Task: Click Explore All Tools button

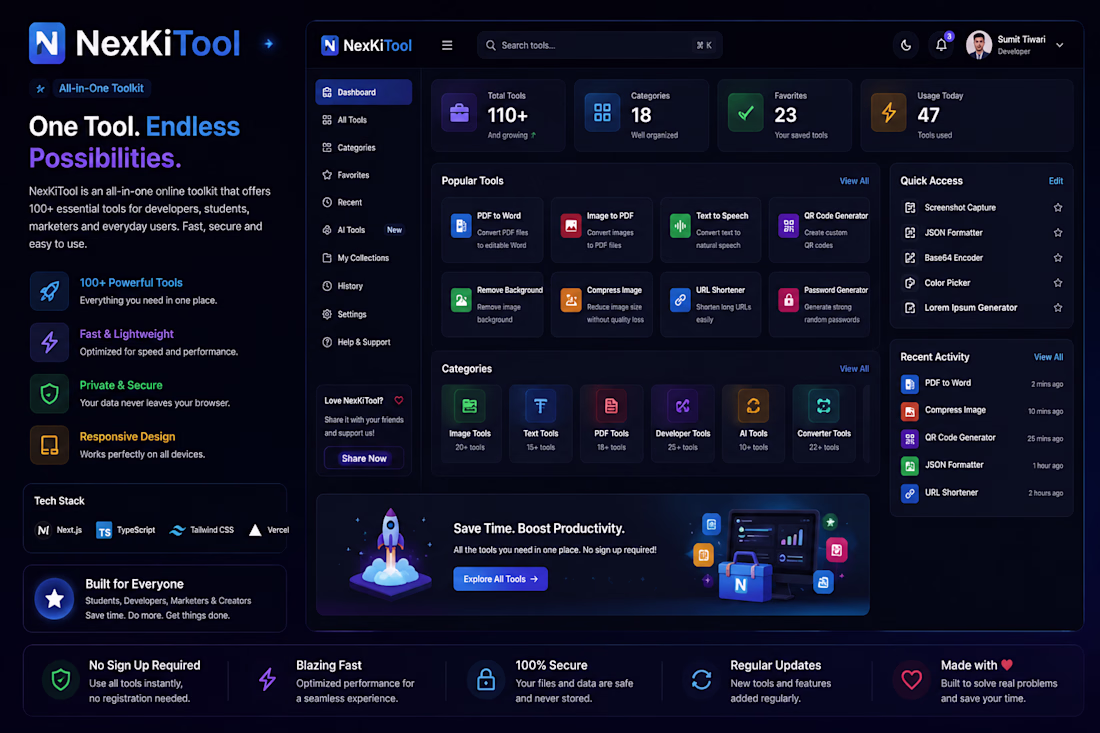Action: 500,579
